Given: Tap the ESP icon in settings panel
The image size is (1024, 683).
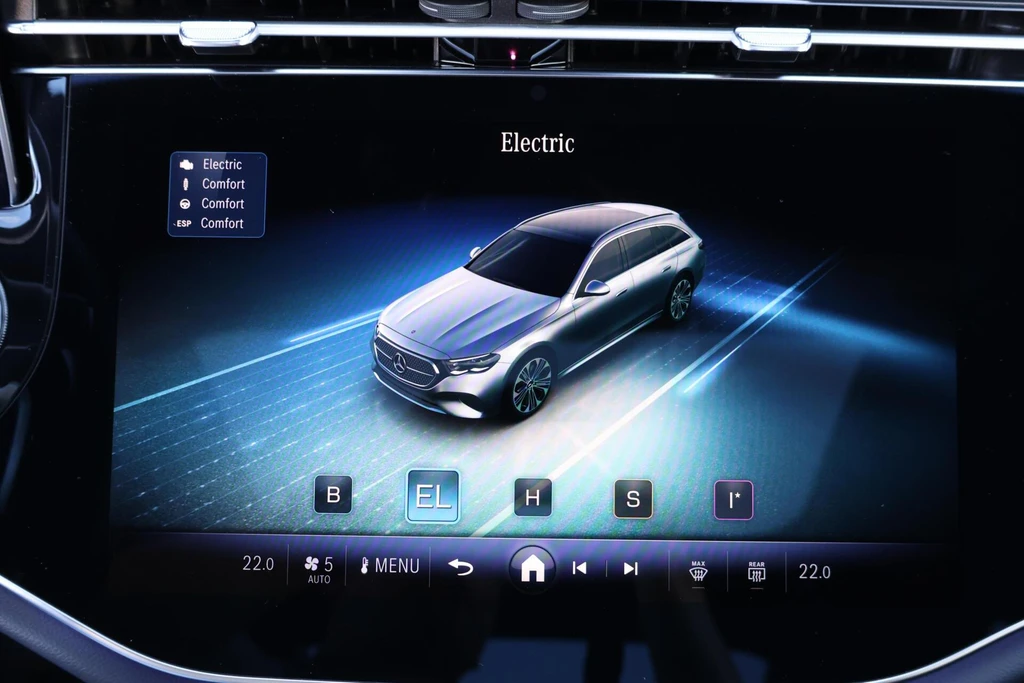Looking at the screenshot, I should [x=184, y=223].
